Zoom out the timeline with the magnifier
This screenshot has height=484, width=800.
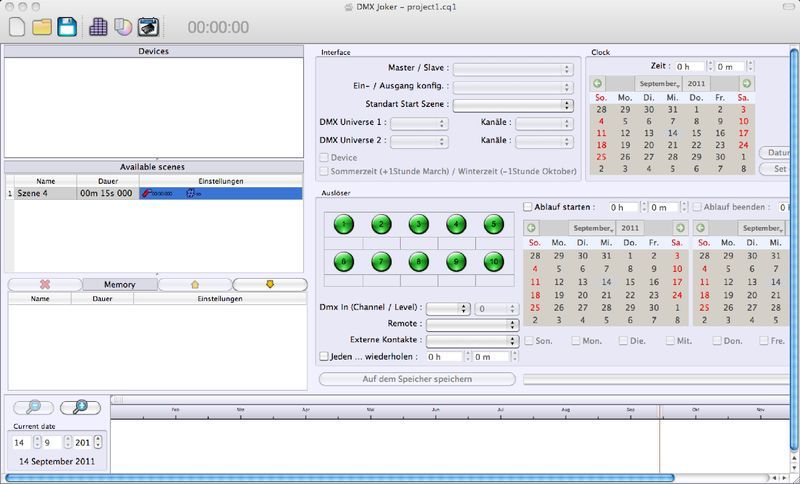[34, 407]
